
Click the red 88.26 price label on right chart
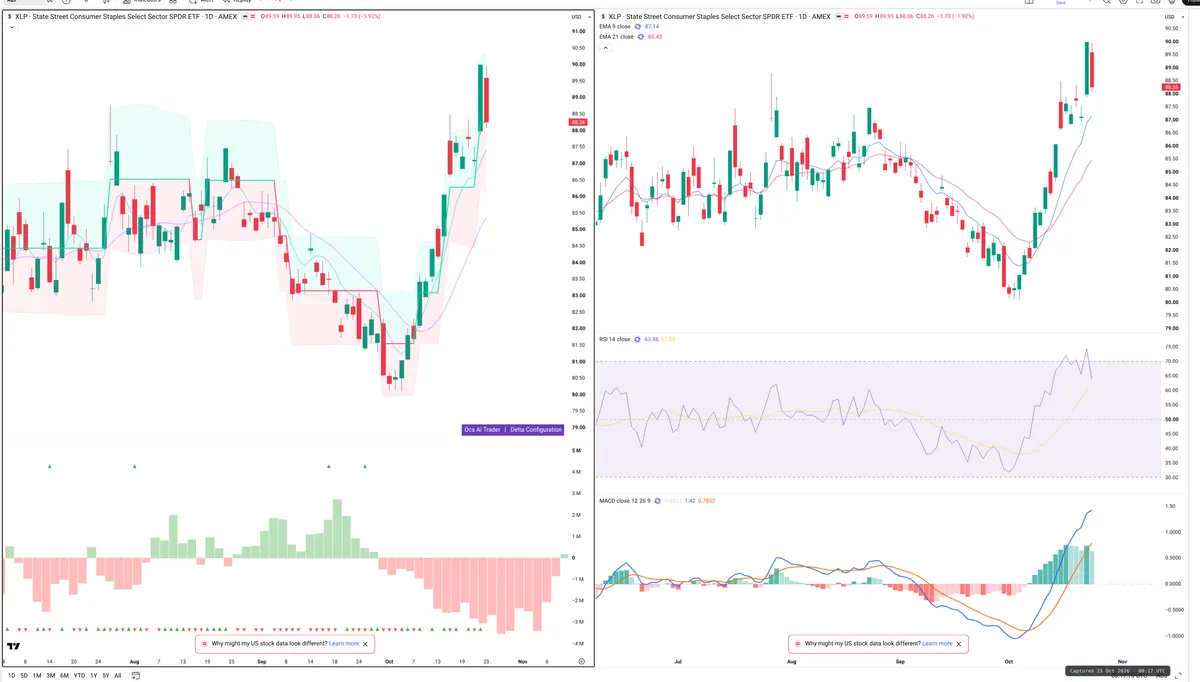(x=1170, y=87)
